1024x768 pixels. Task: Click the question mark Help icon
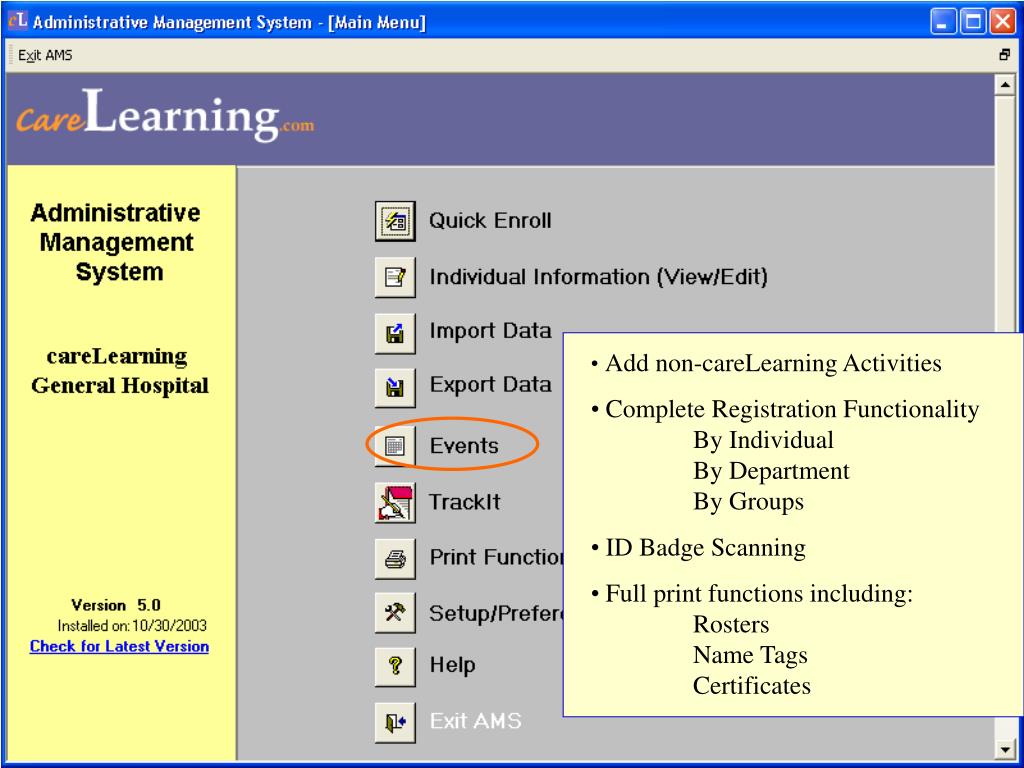395,667
